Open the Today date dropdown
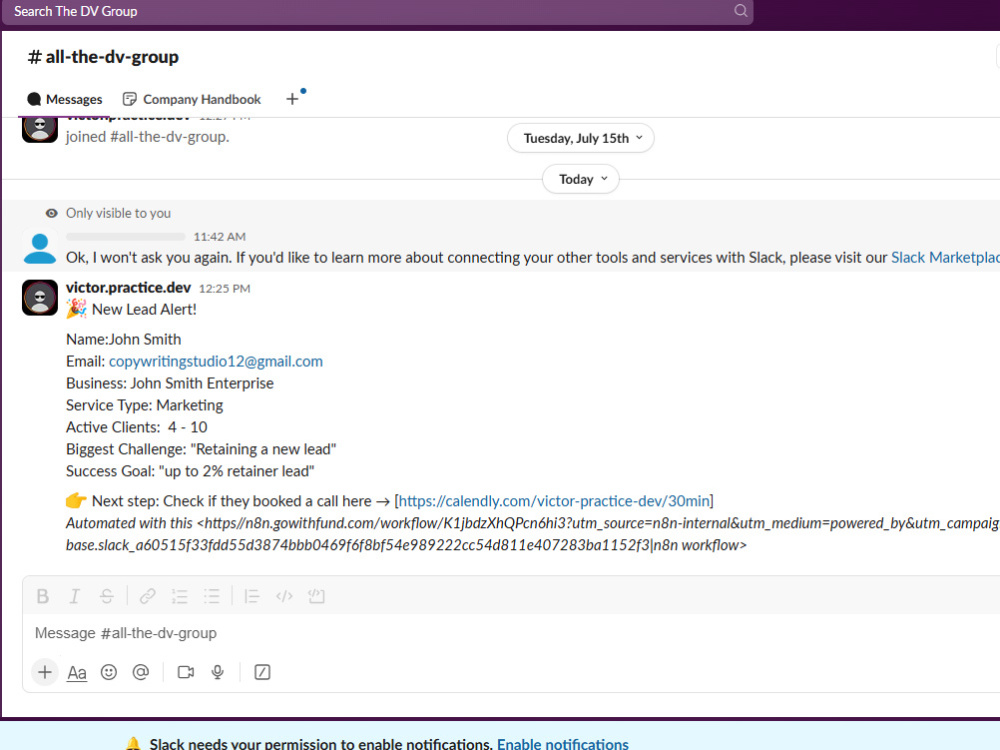Image resolution: width=1000 pixels, height=750 pixels. pos(580,179)
